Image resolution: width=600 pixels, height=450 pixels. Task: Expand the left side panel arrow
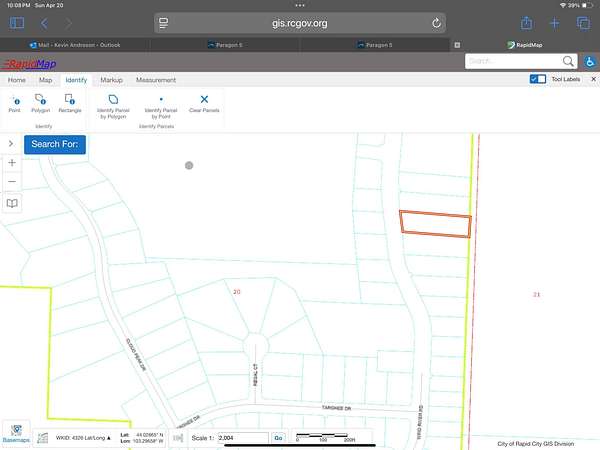(x=11, y=144)
